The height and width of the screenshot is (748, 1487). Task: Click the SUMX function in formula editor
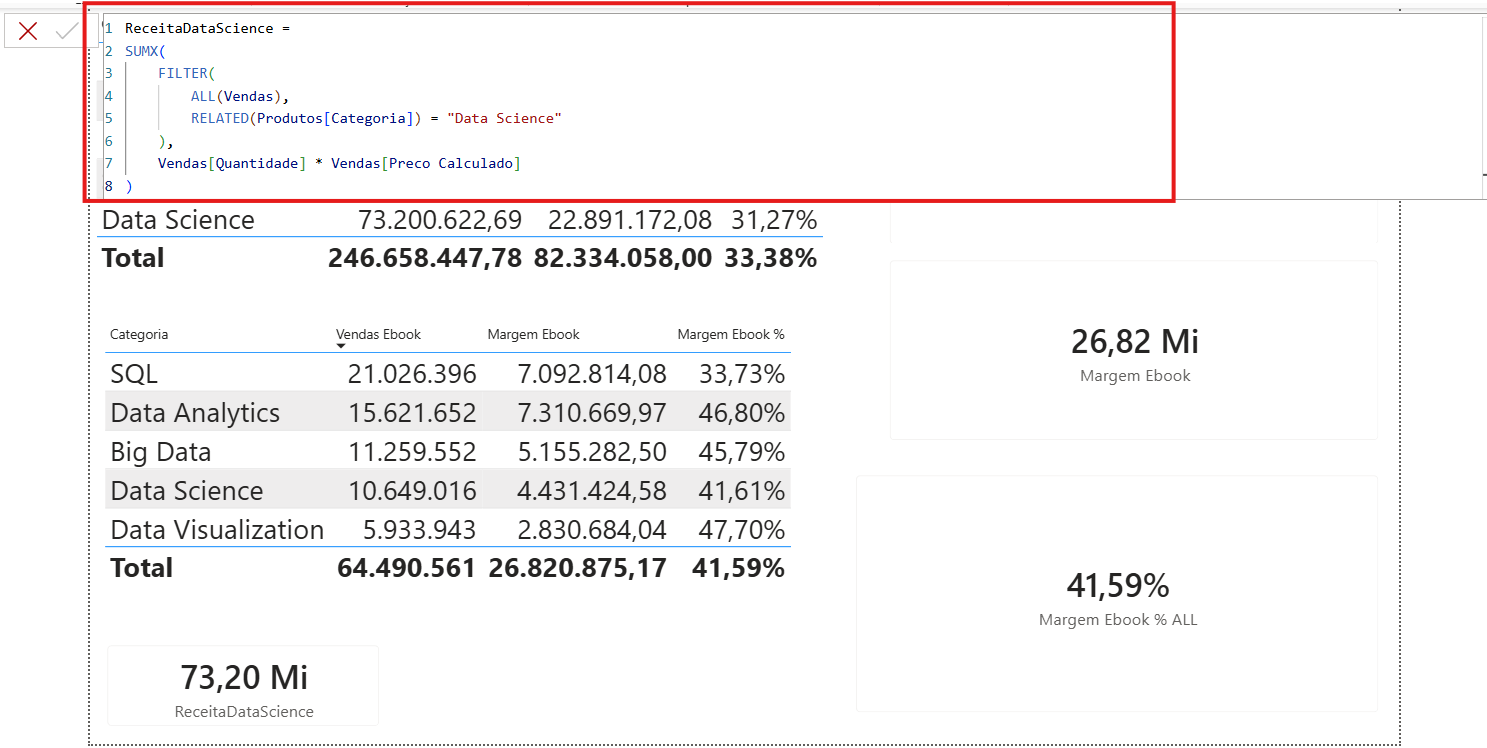141,51
